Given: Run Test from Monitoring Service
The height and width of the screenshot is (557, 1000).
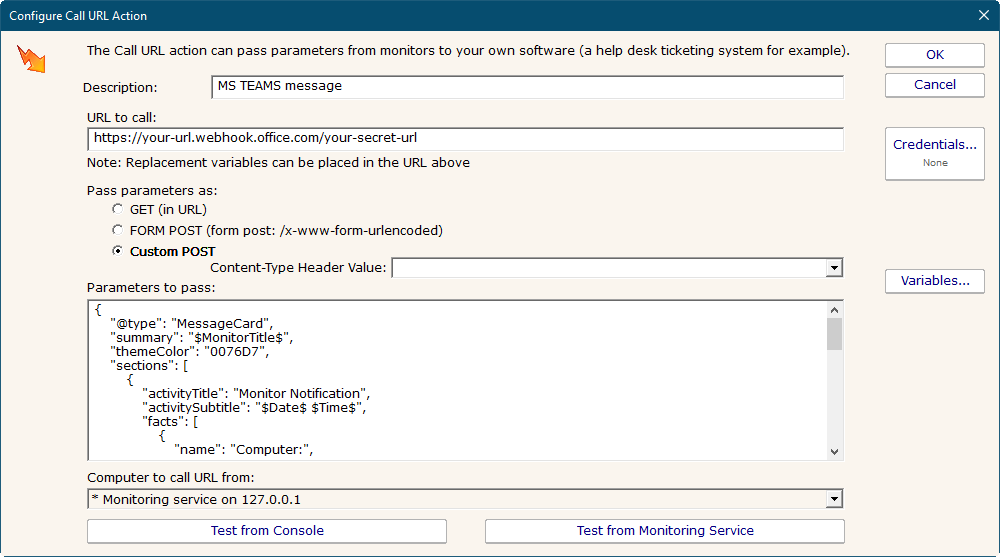Looking at the screenshot, I should point(665,531).
